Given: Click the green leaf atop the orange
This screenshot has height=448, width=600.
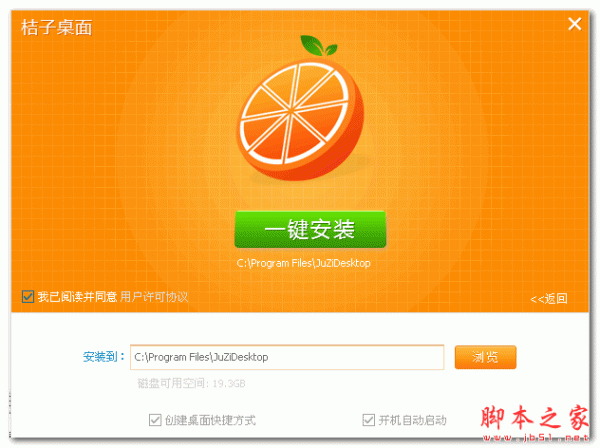Looking at the screenshot, I should 318,46.
